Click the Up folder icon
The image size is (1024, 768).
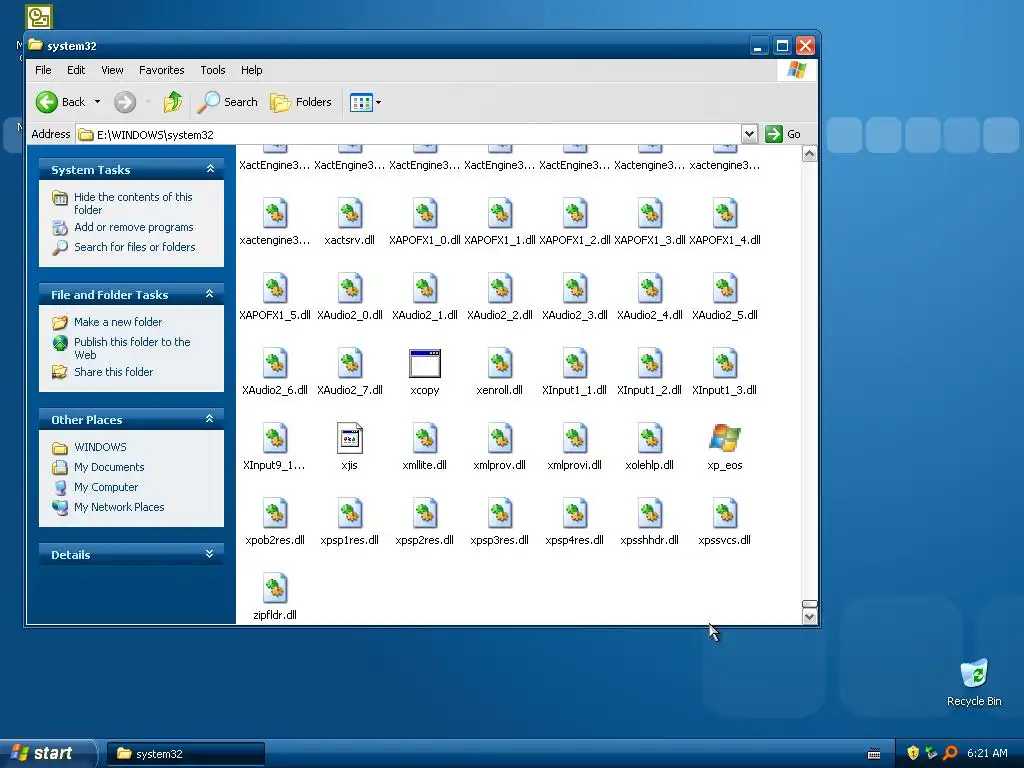pyautogui.click(x=173, y=102)
